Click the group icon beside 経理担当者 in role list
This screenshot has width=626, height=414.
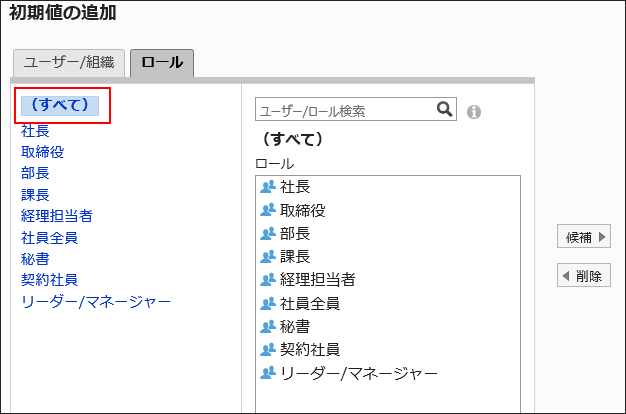[x=268, y=279]
